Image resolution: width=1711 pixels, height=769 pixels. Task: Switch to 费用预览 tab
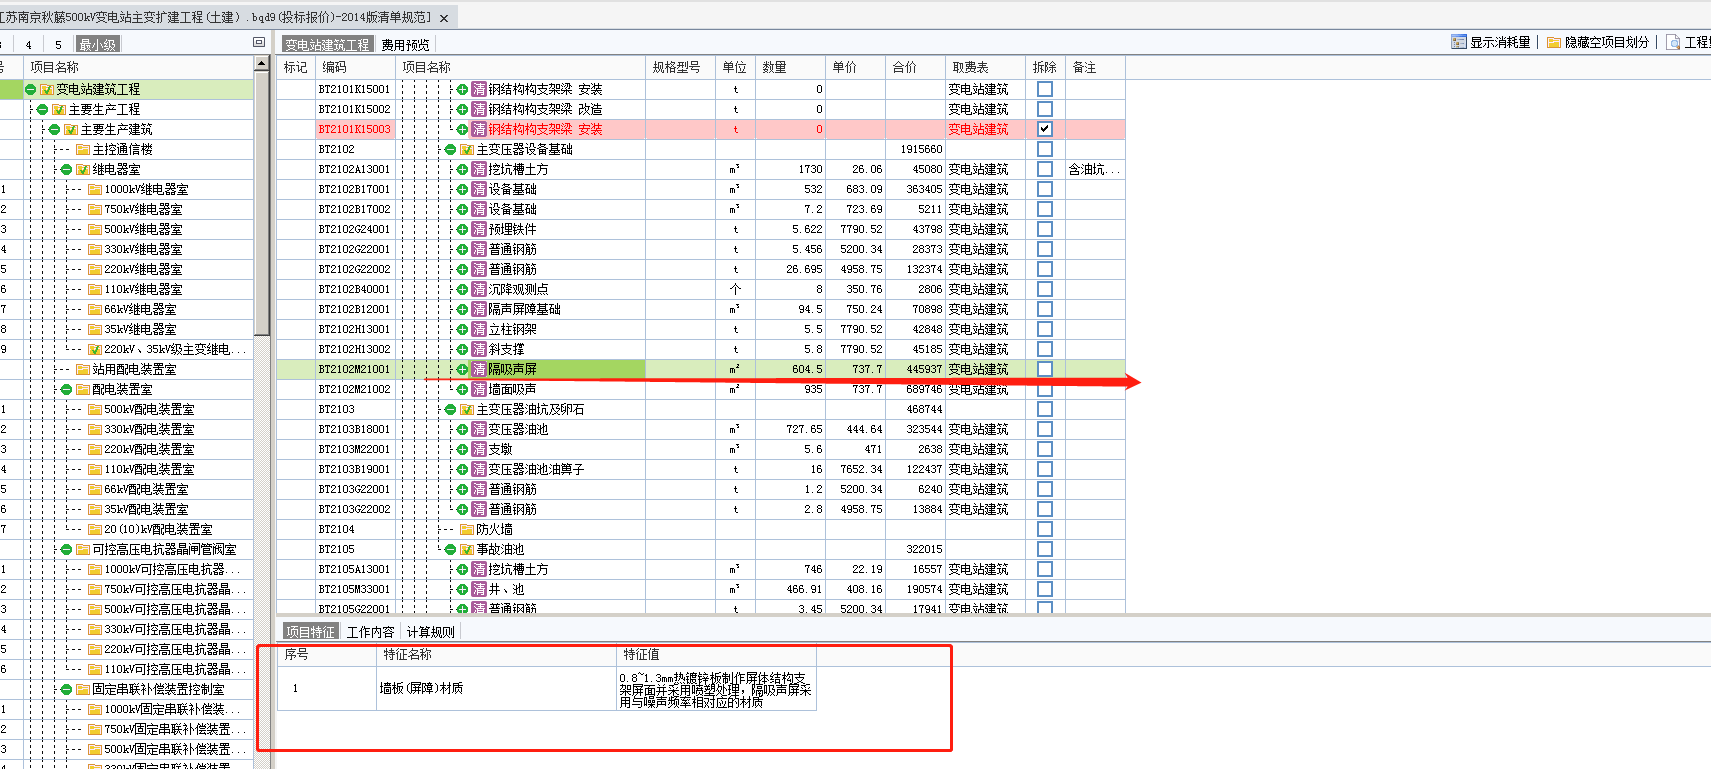[405, 45]
